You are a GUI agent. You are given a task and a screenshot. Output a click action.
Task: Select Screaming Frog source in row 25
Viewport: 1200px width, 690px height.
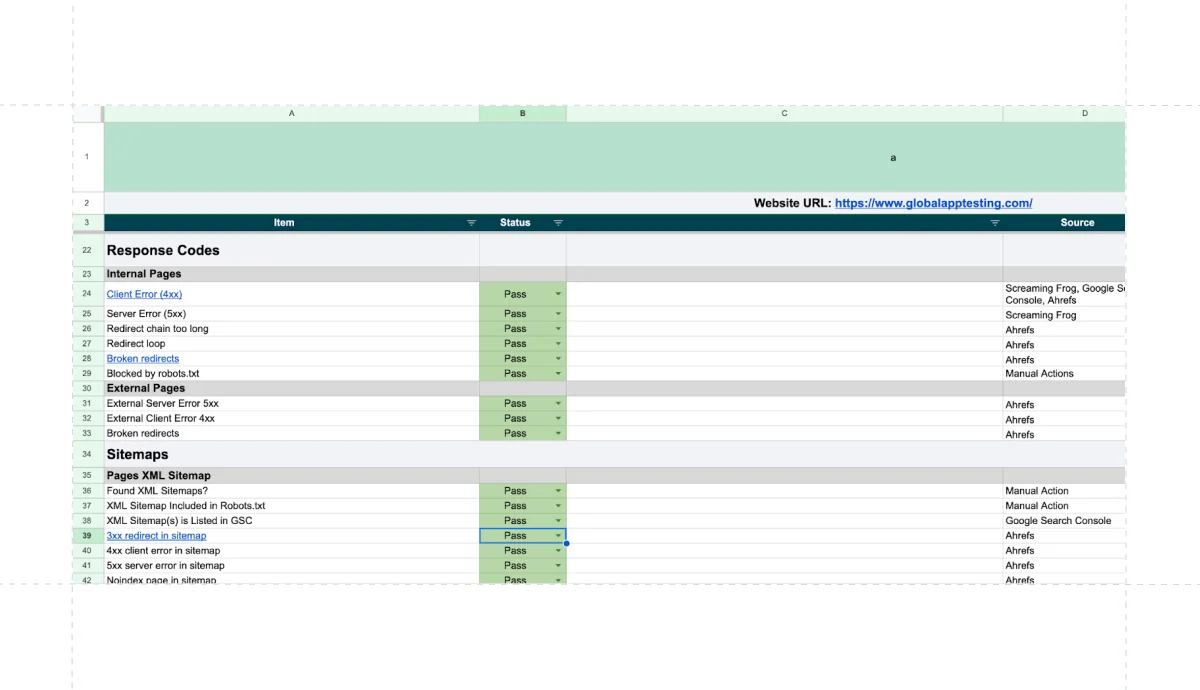[x=1064, y=315]
